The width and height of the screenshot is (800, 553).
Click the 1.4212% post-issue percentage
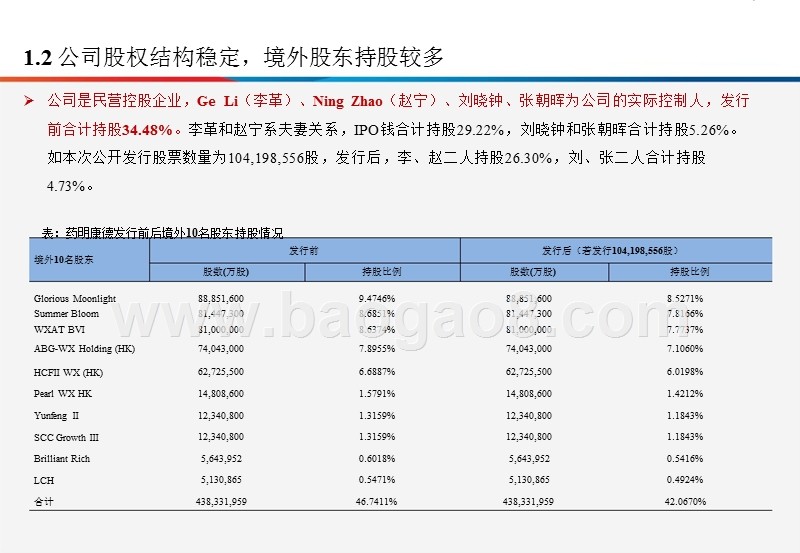click(685, 393)
